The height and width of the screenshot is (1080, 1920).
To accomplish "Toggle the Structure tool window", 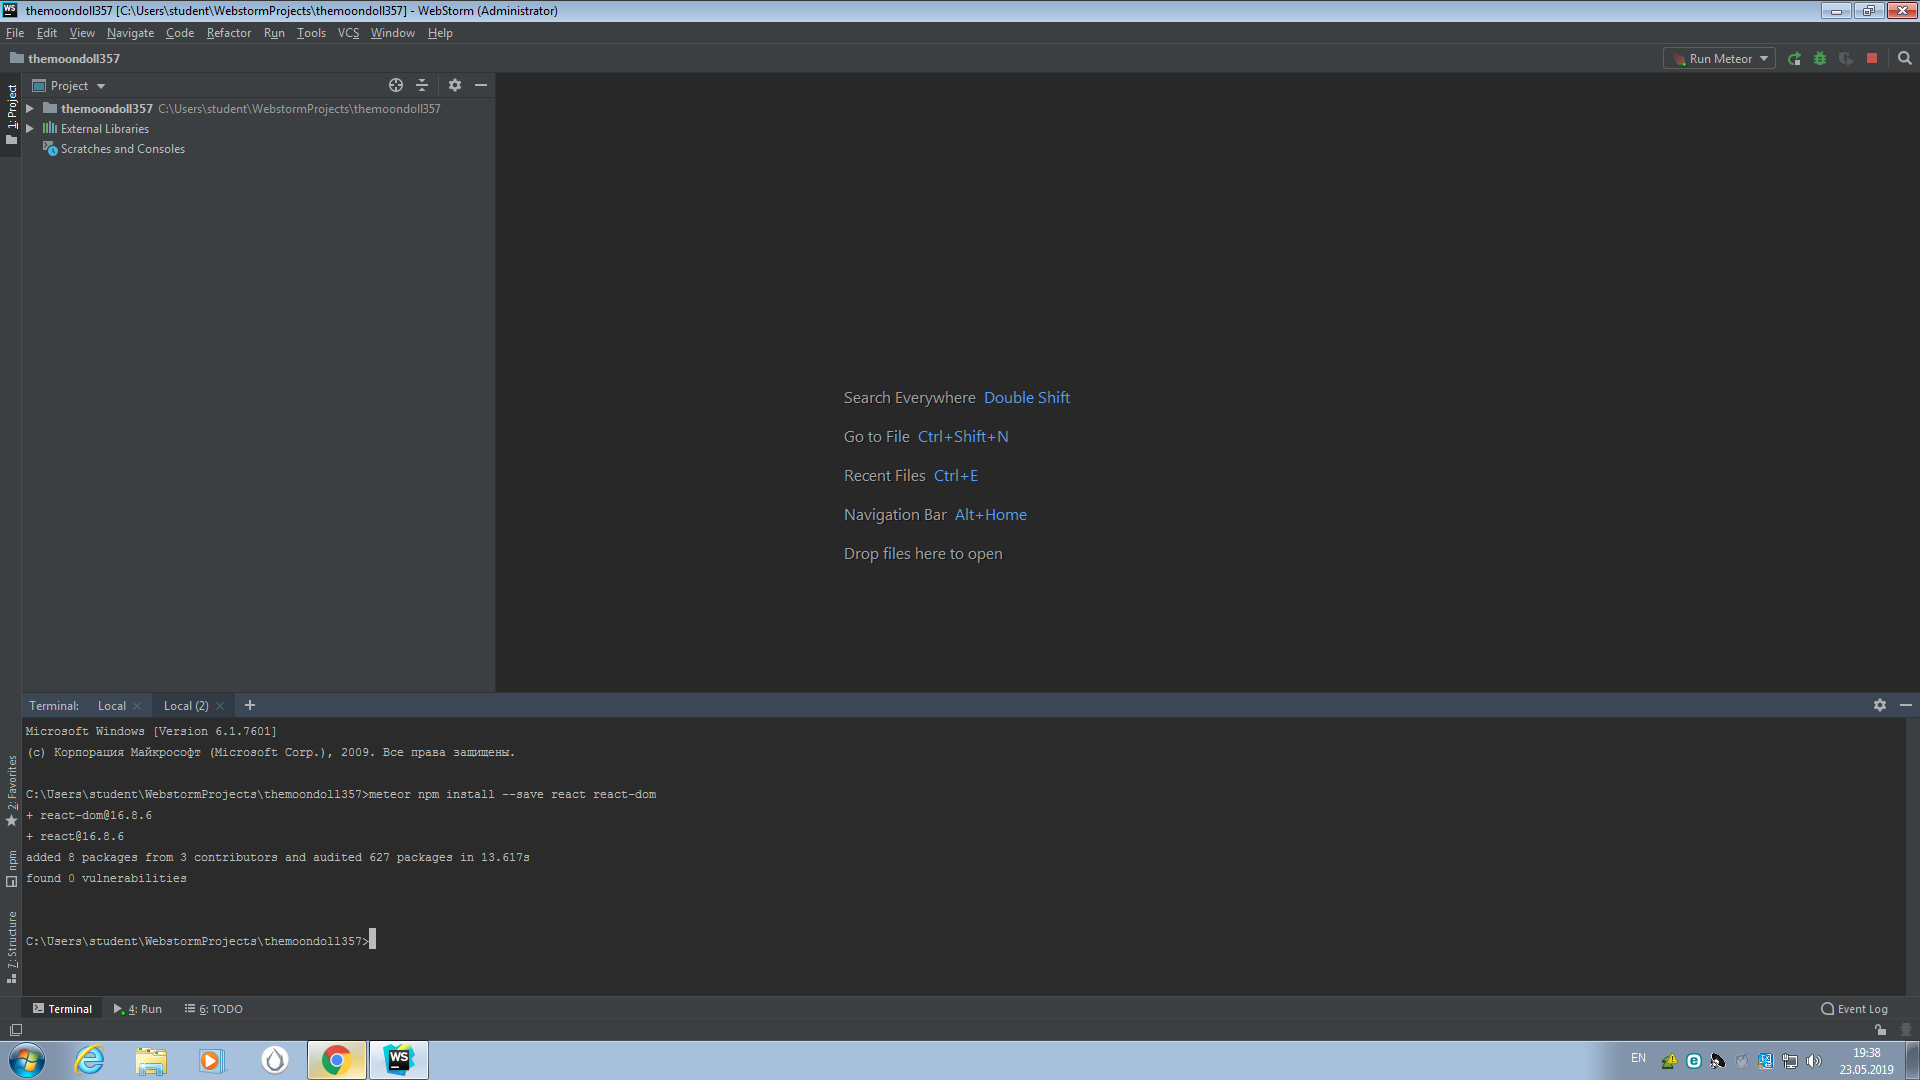I will click(11, 947).
